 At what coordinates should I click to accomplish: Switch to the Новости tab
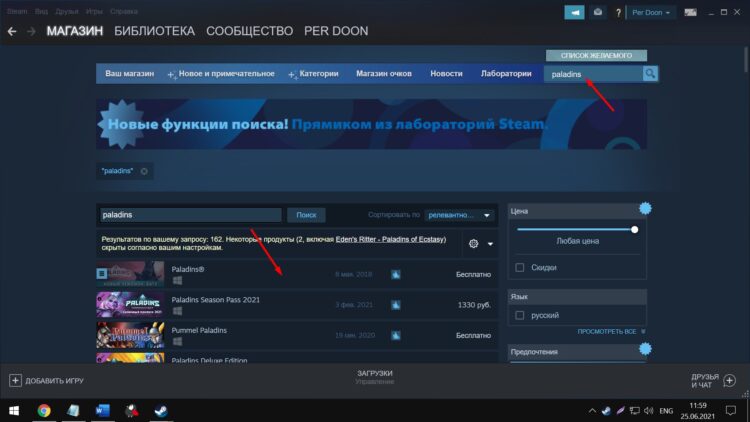[446, 74]
